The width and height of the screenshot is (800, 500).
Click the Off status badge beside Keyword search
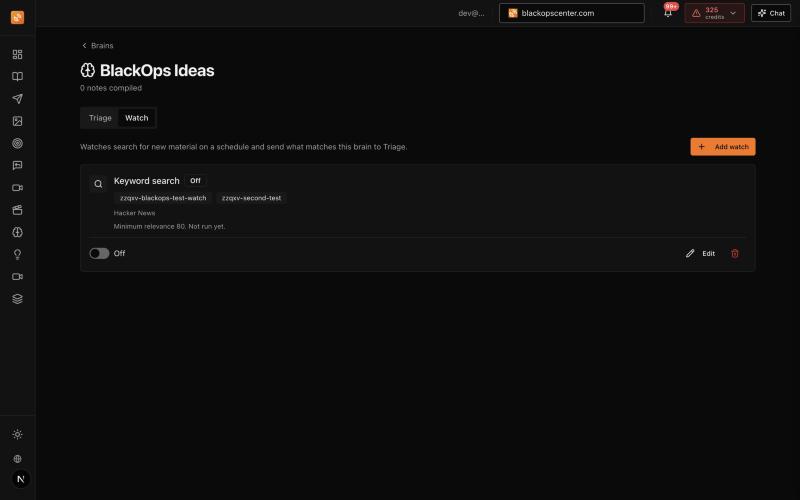(195, 181)
